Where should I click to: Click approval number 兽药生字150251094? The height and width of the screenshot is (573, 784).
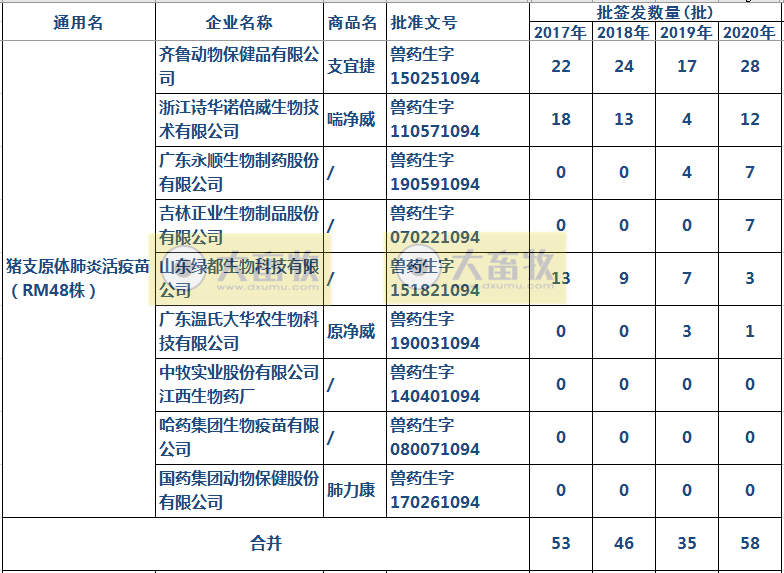pyautogui.click(x=435, y=66)
